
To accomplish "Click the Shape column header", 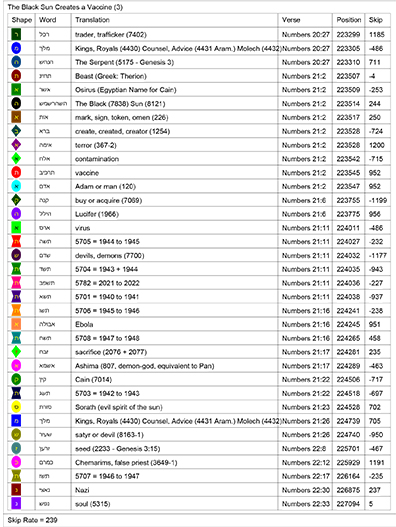I will [22, 20].
